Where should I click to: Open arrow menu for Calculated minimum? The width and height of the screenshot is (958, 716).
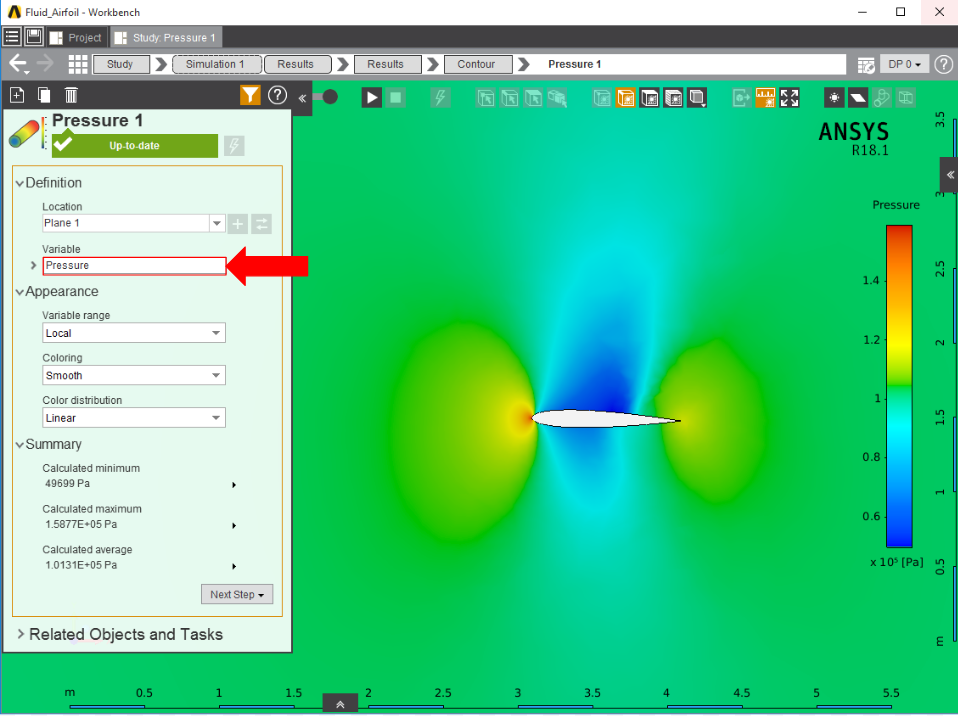(x=234, y=484)
